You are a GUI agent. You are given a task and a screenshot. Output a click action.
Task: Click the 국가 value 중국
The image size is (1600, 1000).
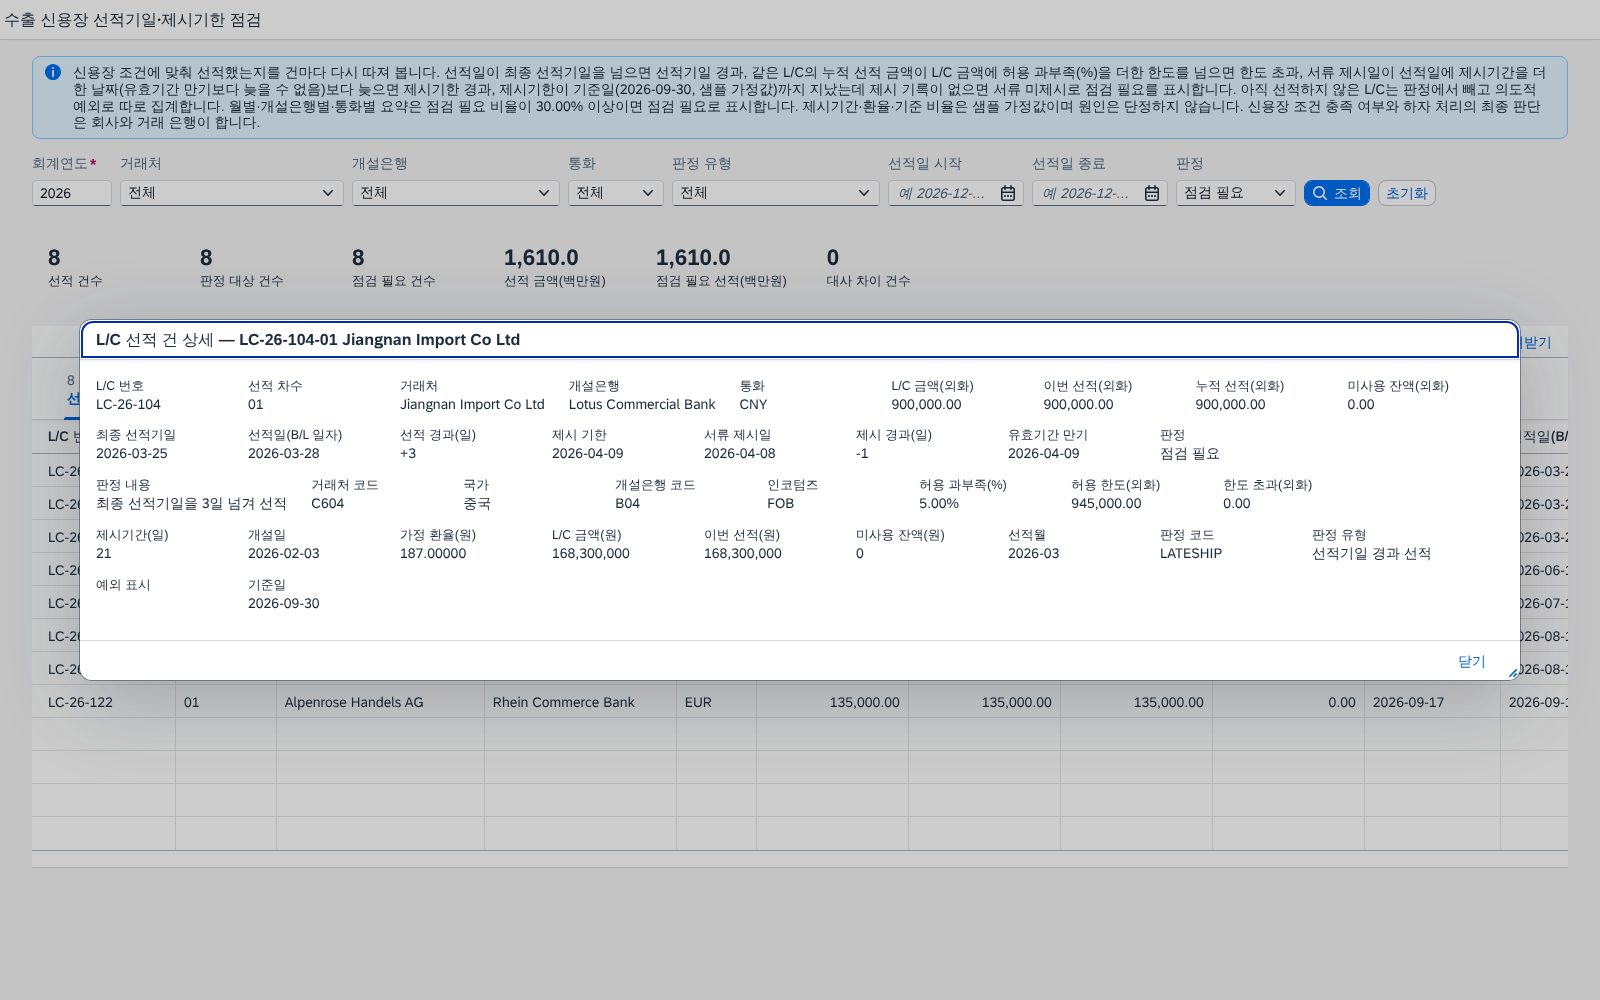click(x=477, y=504)
